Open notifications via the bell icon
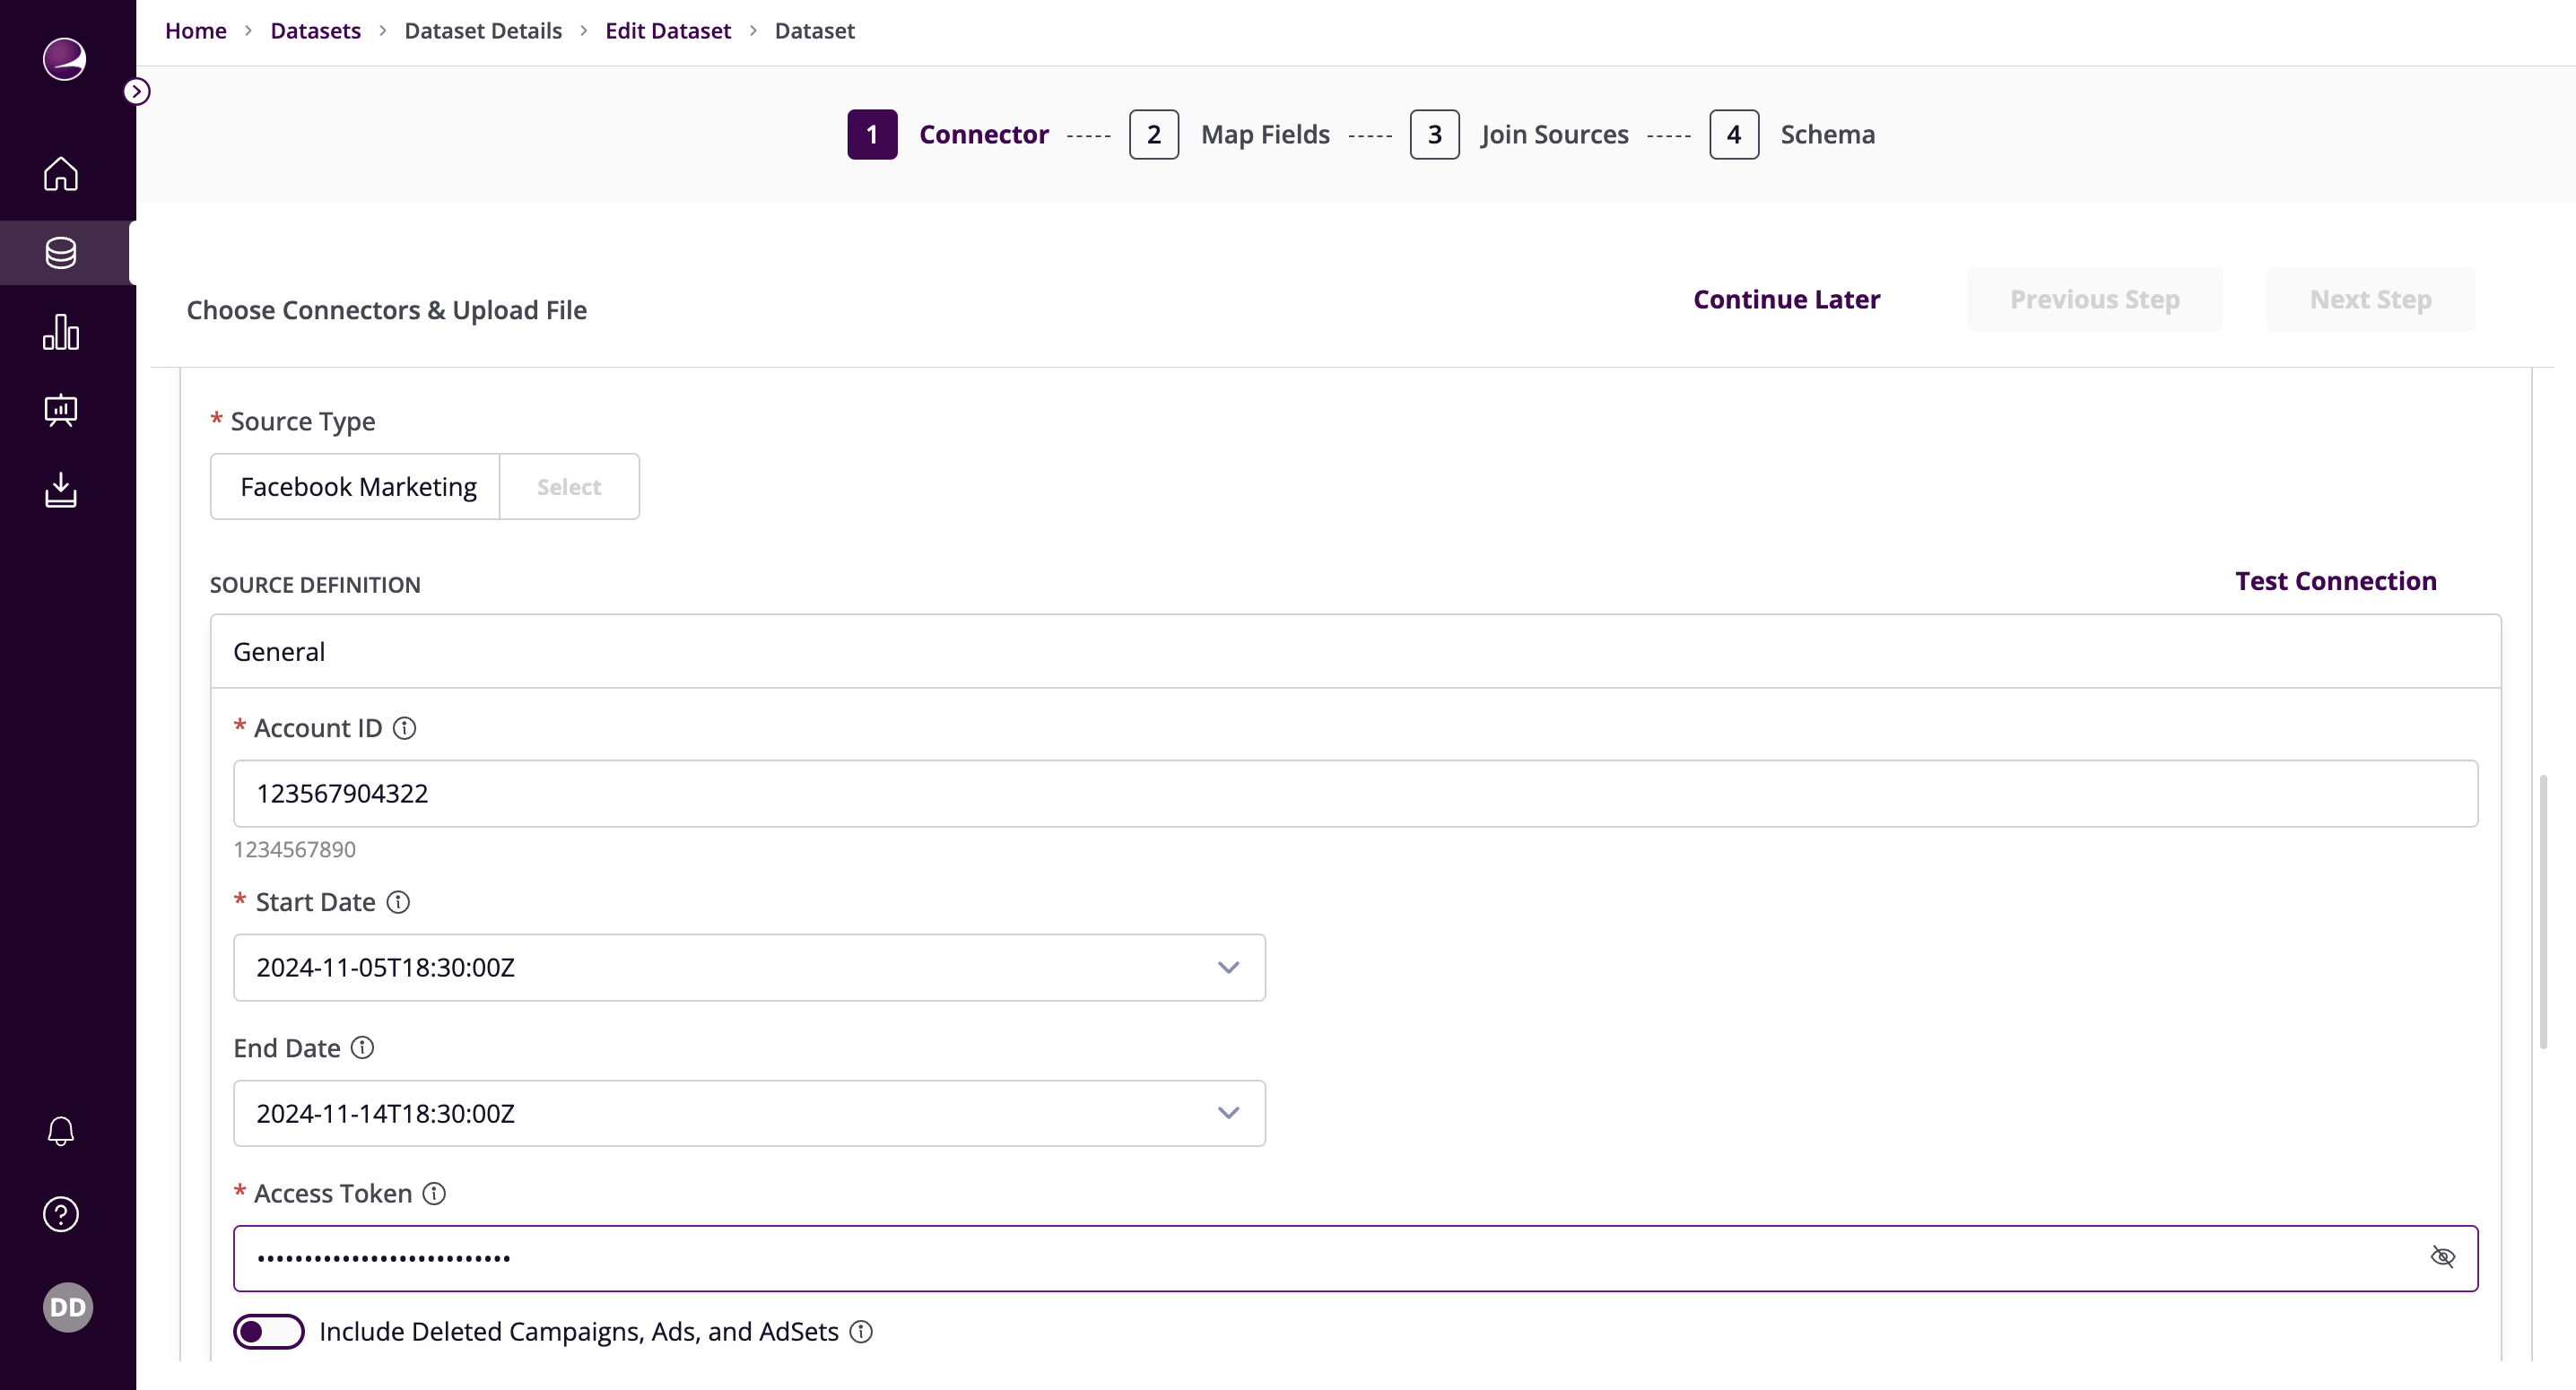 (x=61, y=1131)
